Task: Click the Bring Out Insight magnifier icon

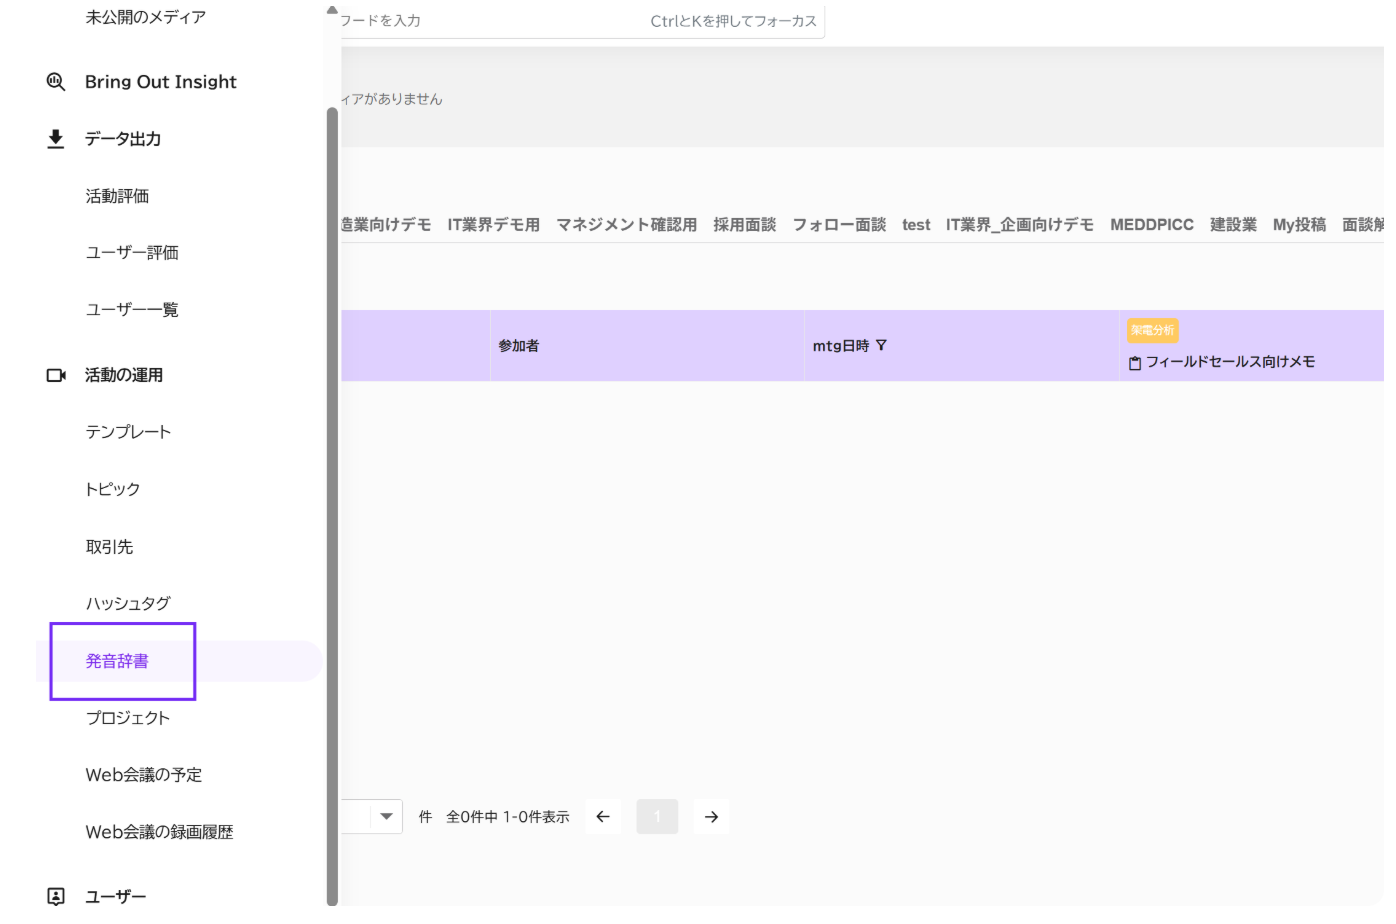Action: pos(56,82)
